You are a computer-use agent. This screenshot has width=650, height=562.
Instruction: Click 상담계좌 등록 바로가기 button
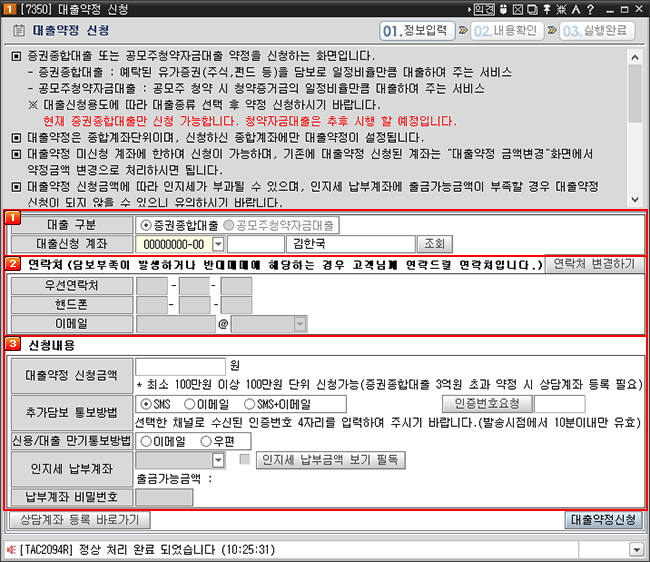tap(80, 520)
